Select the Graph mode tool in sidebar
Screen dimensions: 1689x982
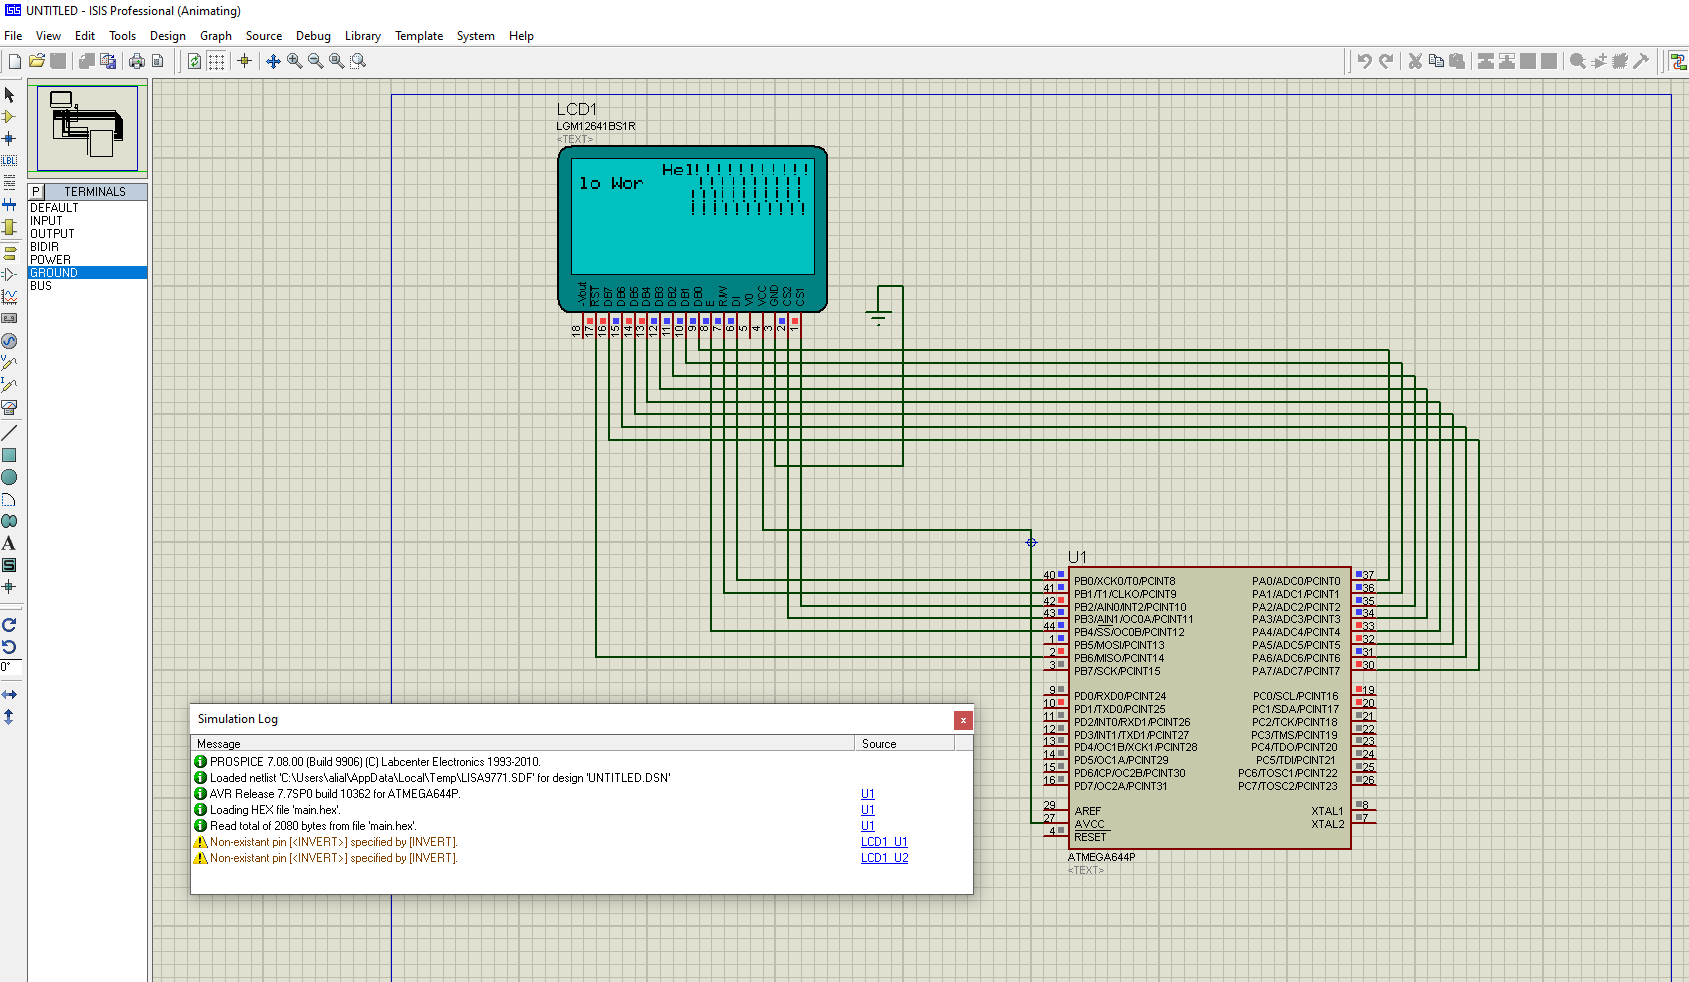9,297
